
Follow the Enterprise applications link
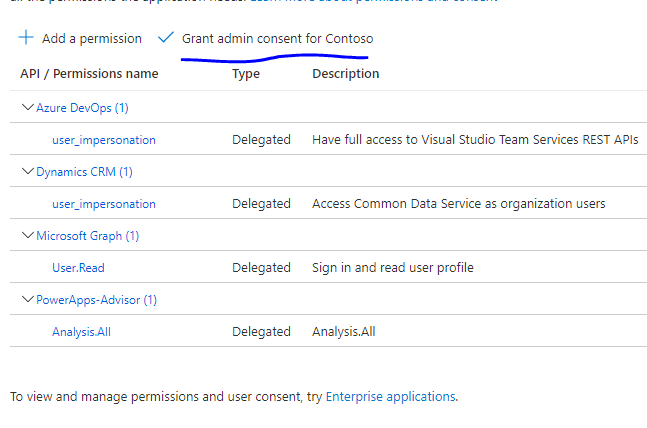(x=390, y=396)
